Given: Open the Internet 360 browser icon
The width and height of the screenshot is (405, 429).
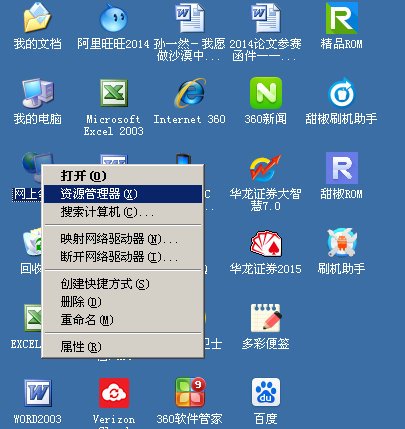Looking at the screenshot, I should pos(190,93).
